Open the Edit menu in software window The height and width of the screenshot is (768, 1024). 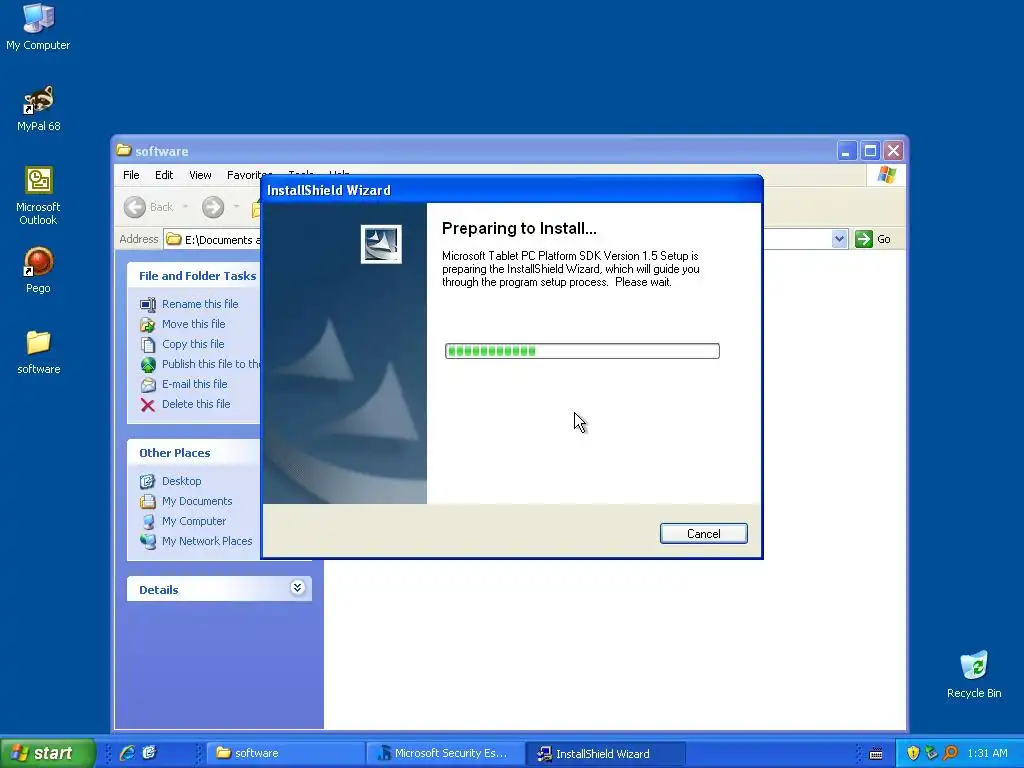coord(164,175)
